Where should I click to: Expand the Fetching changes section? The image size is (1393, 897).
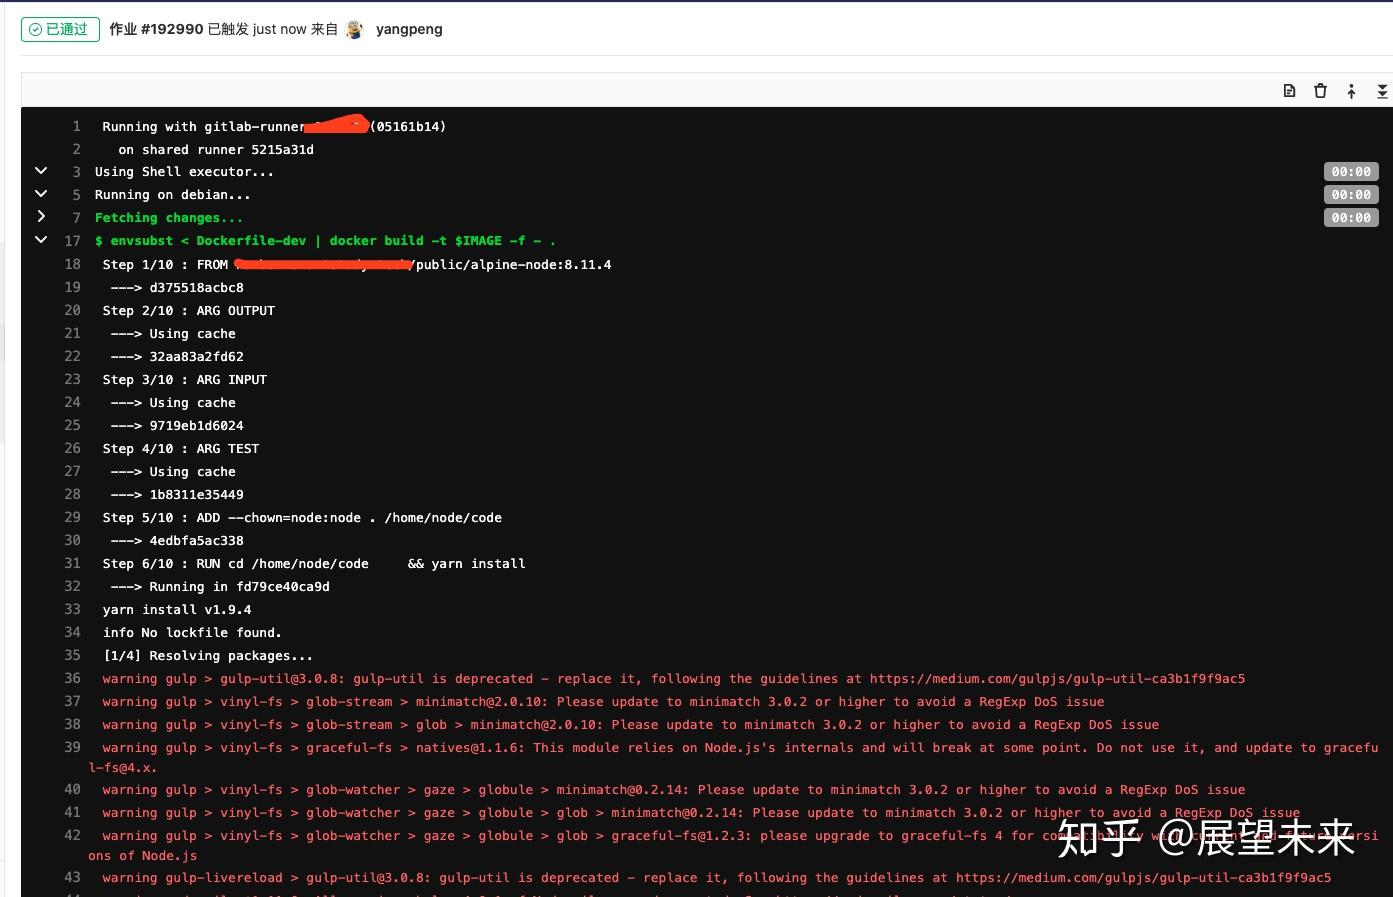(x=41, y=217)
